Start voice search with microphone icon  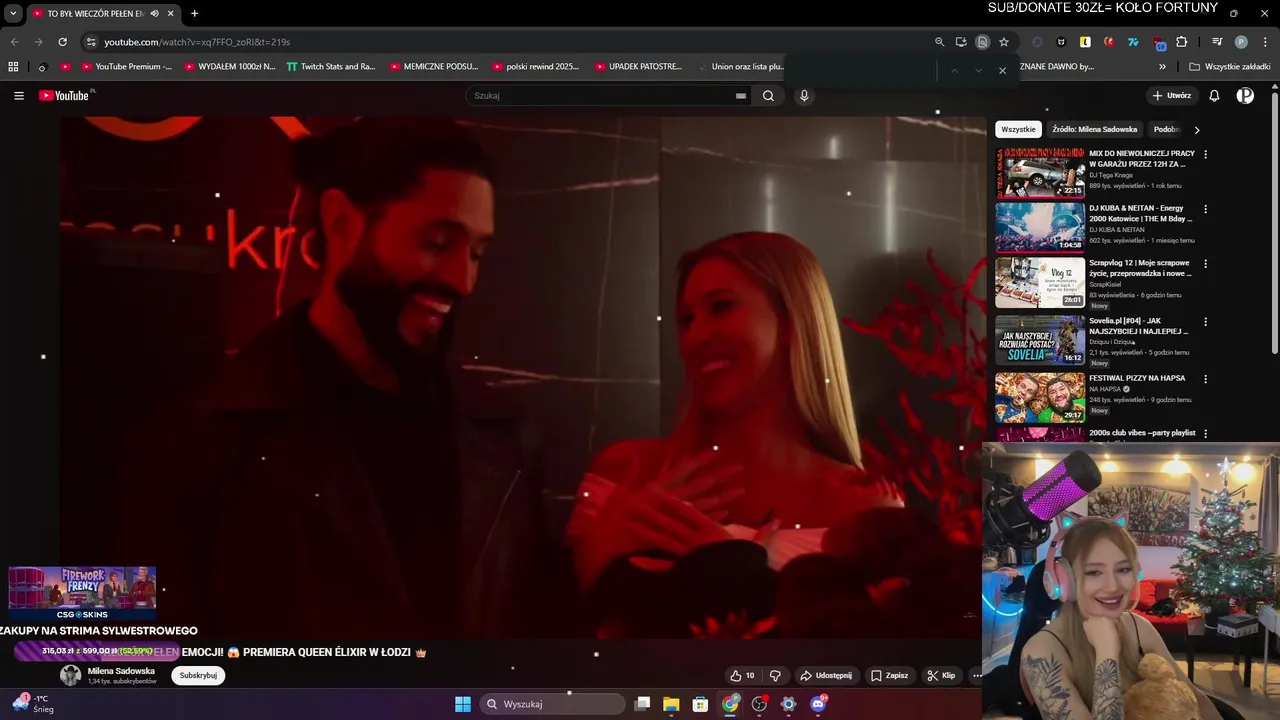click(x=804, y=96)
